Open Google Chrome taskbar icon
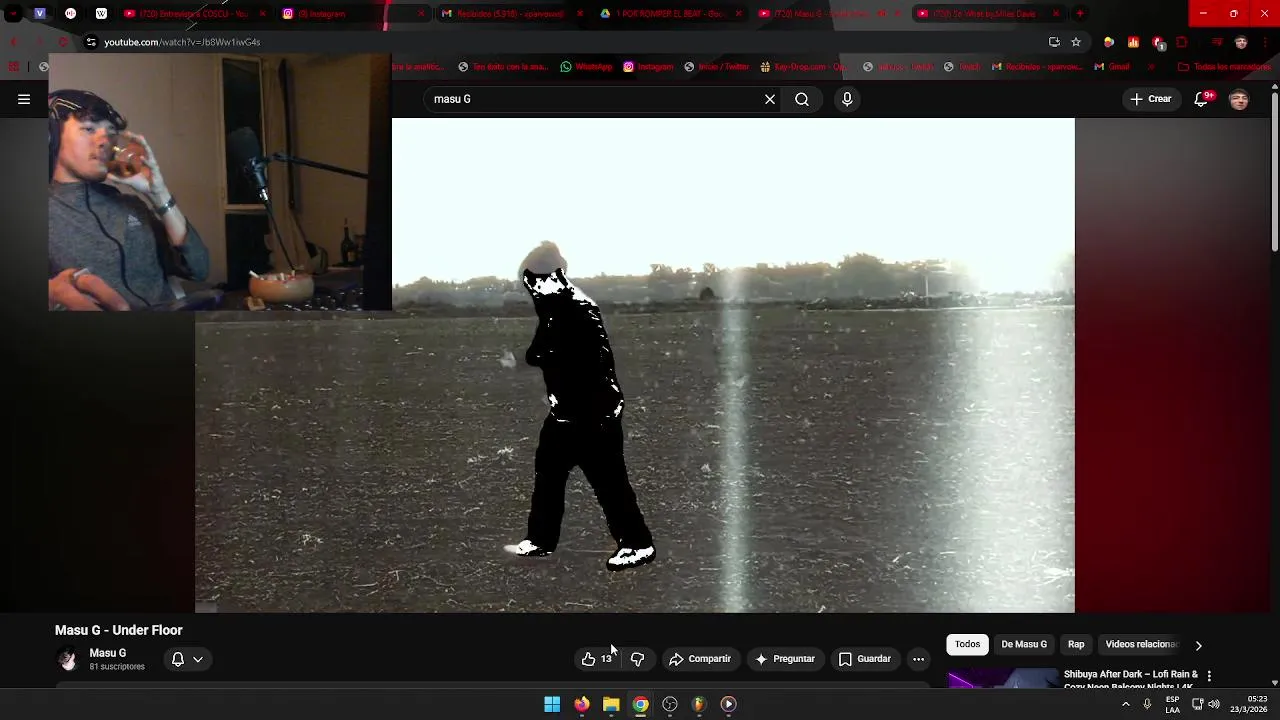Image resolution: width=1280 pixels, height=720 pixels. [640, 704]
